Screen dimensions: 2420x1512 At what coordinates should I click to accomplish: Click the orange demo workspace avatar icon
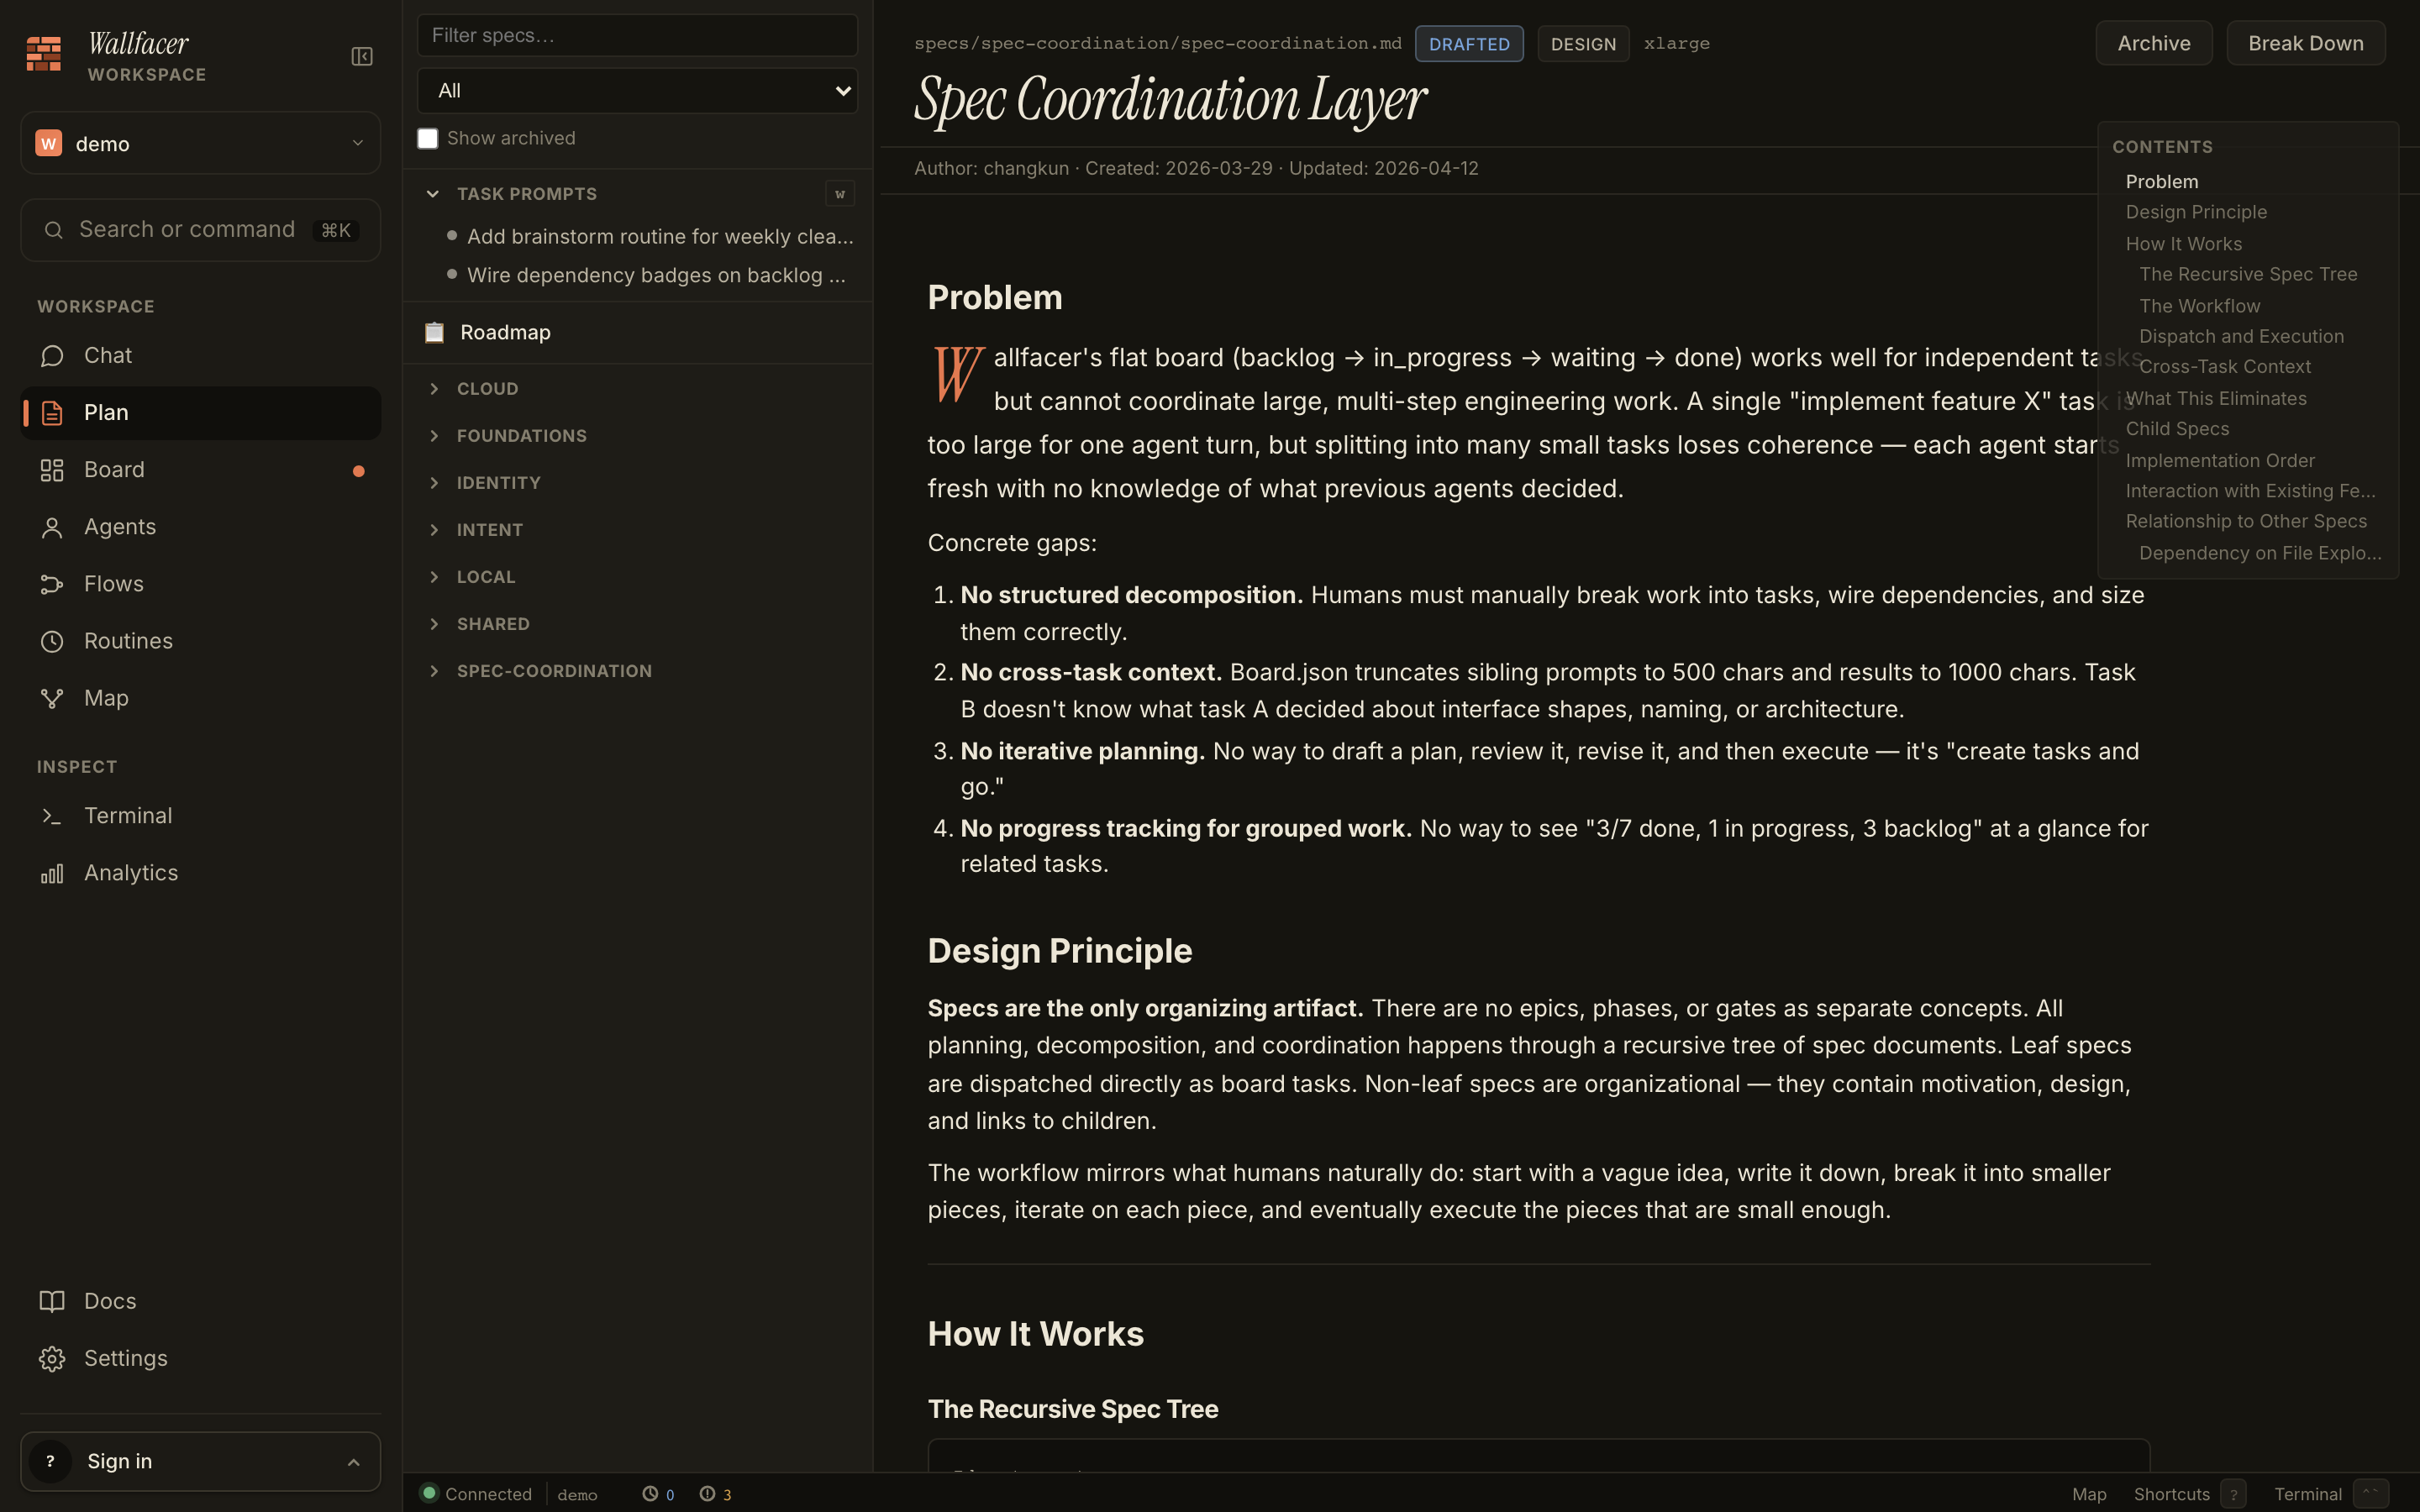click(48, 143)
